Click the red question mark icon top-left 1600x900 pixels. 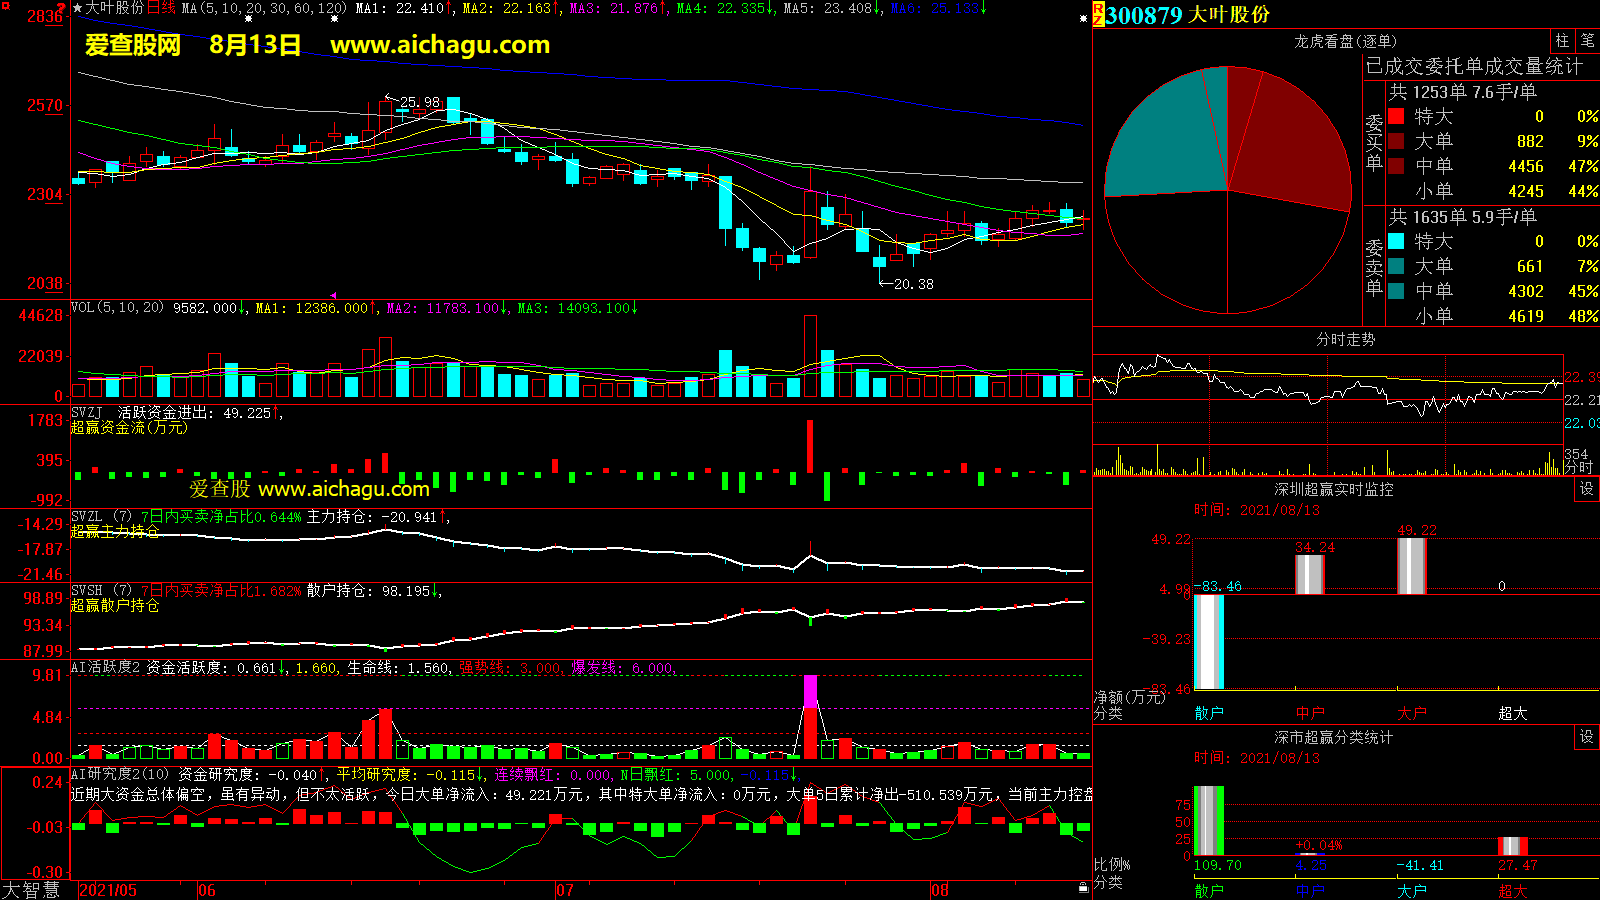coord(62,8)
